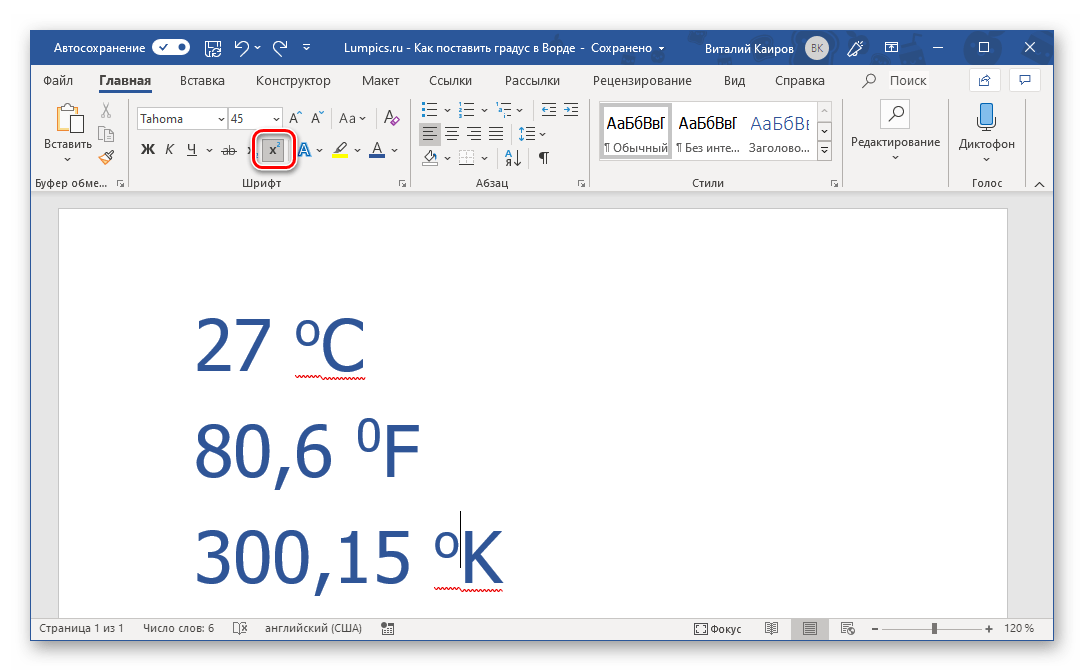Clear all formatting with the eraser icon

(391, 118)
